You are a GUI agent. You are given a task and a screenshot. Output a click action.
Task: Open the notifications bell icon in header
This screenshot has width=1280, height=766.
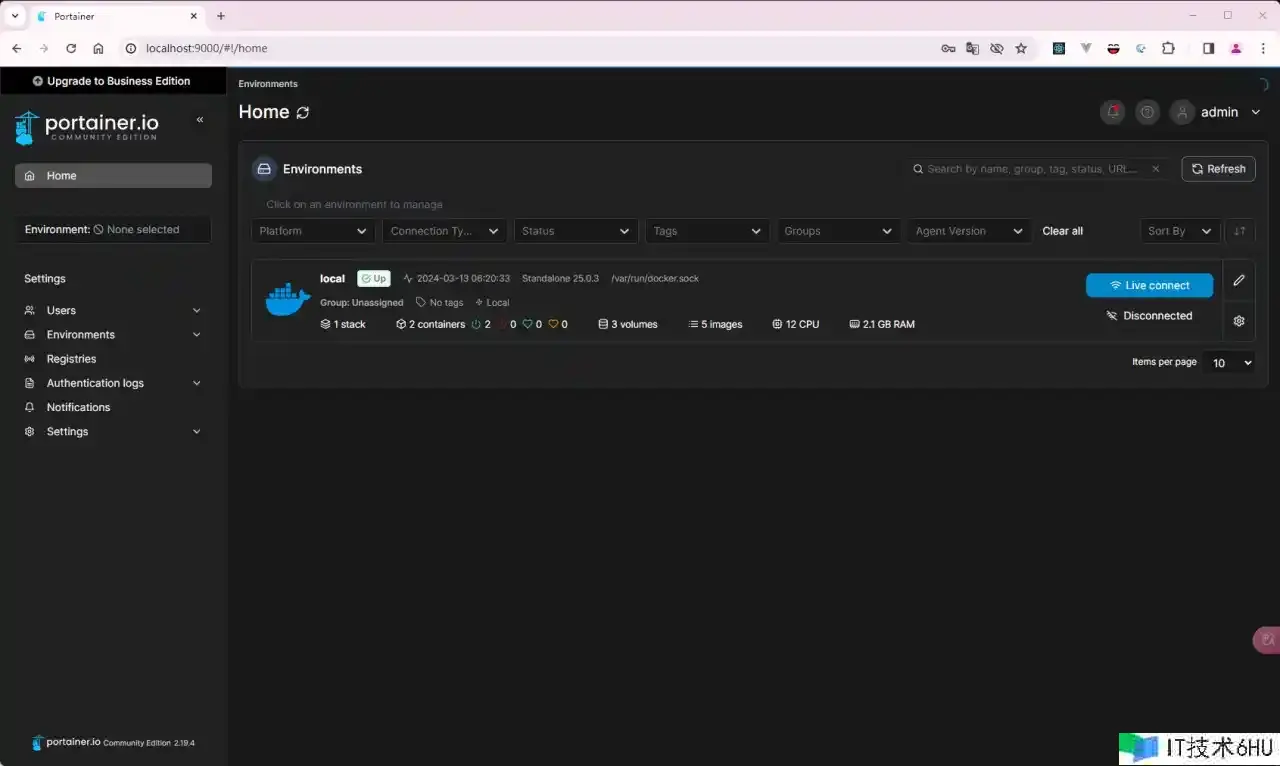pyautogui.click(x=1112, y=112)
